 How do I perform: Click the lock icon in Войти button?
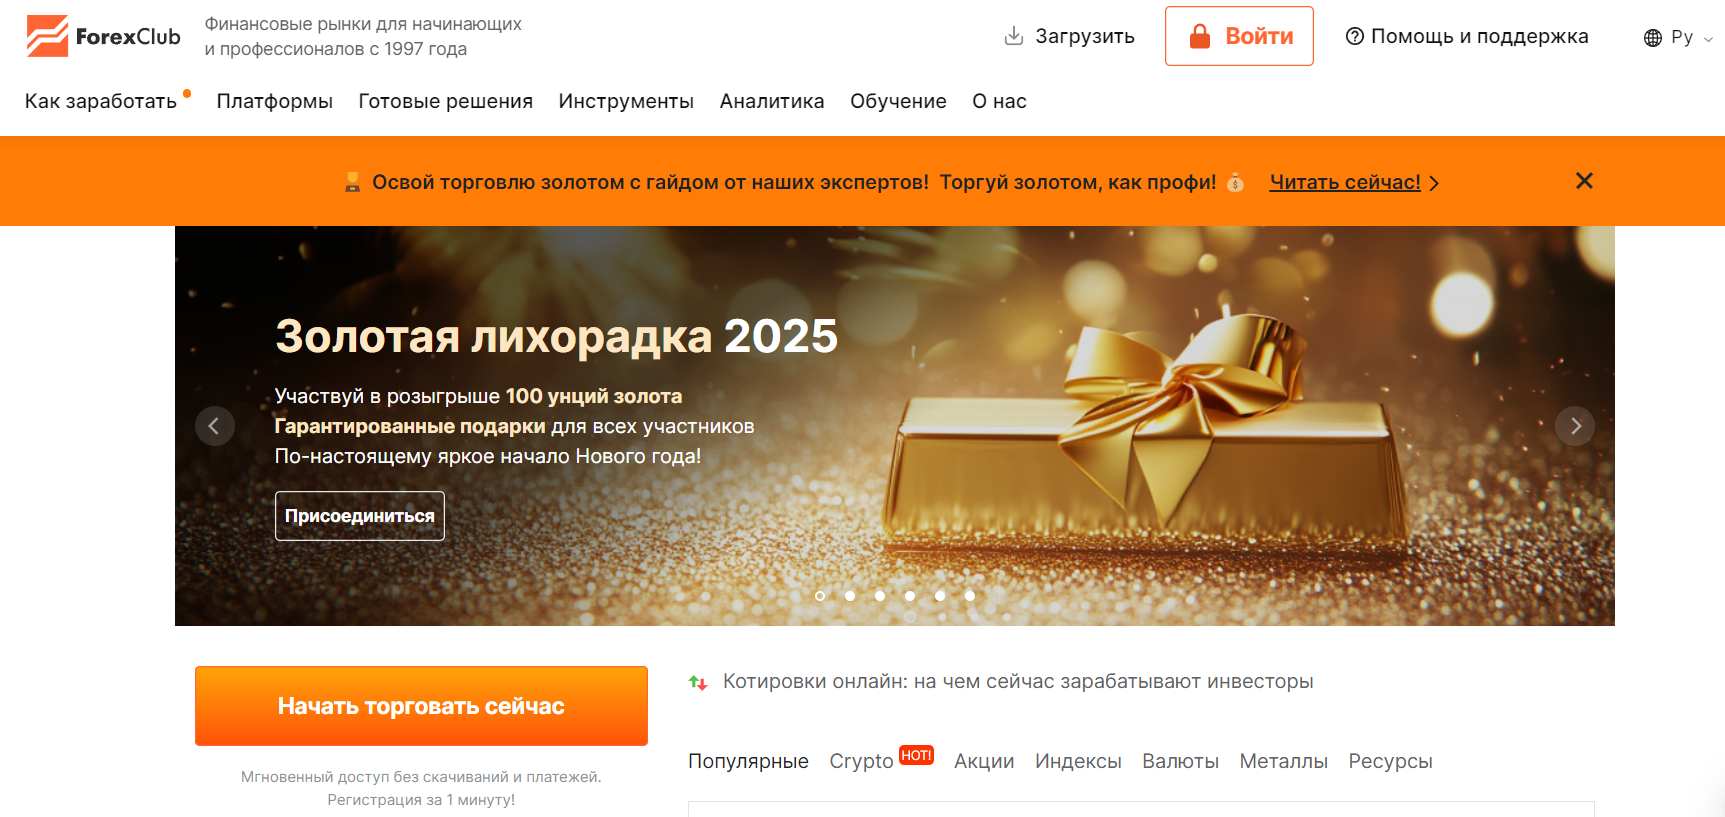point(1199,36)
